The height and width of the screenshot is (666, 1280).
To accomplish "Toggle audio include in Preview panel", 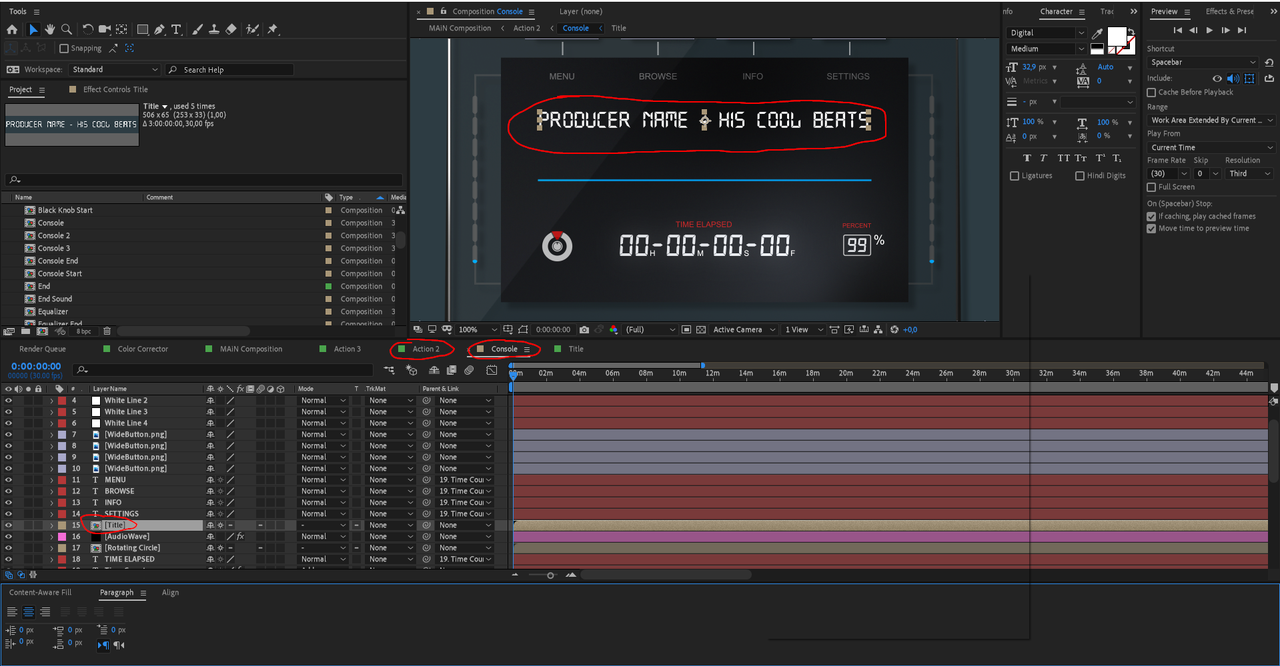I will pos(1232,78).
